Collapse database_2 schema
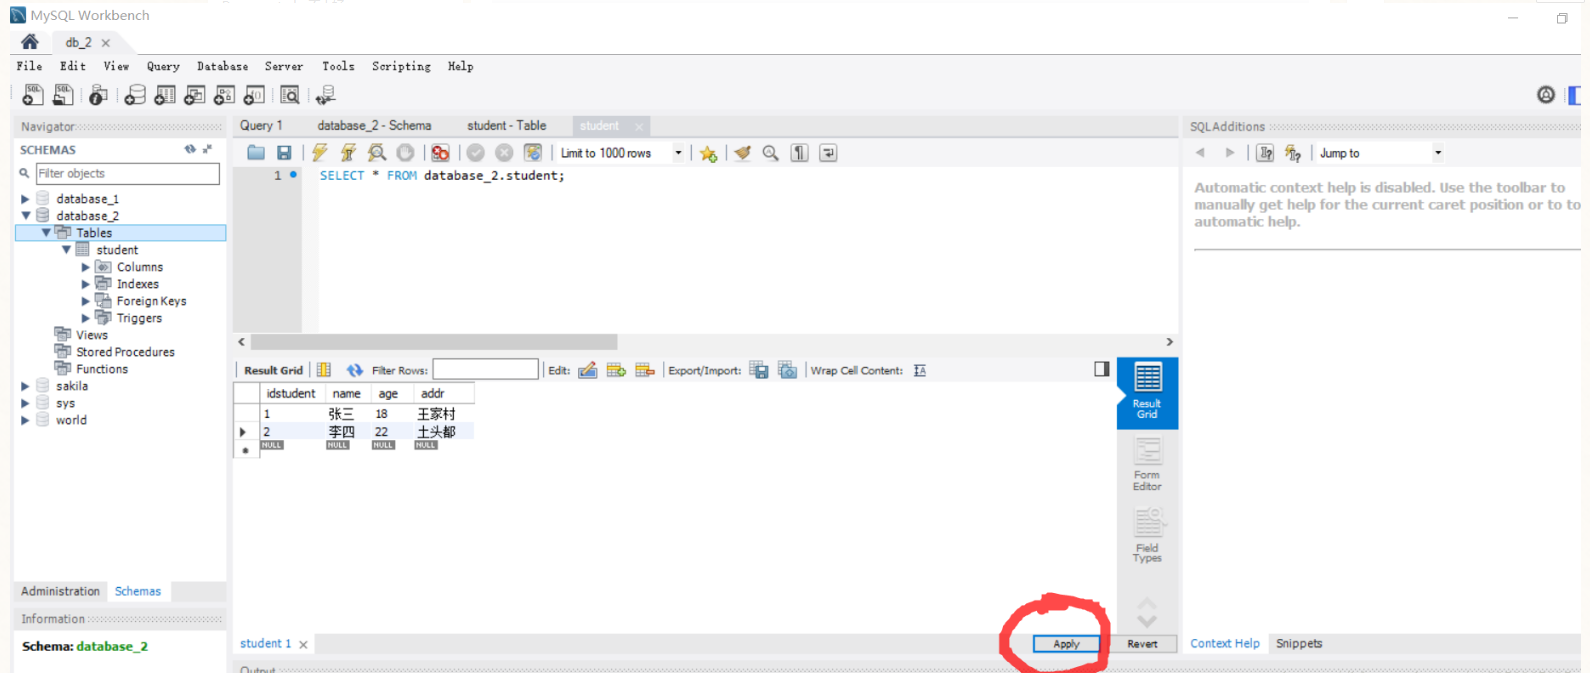 (x=25, y=216)
